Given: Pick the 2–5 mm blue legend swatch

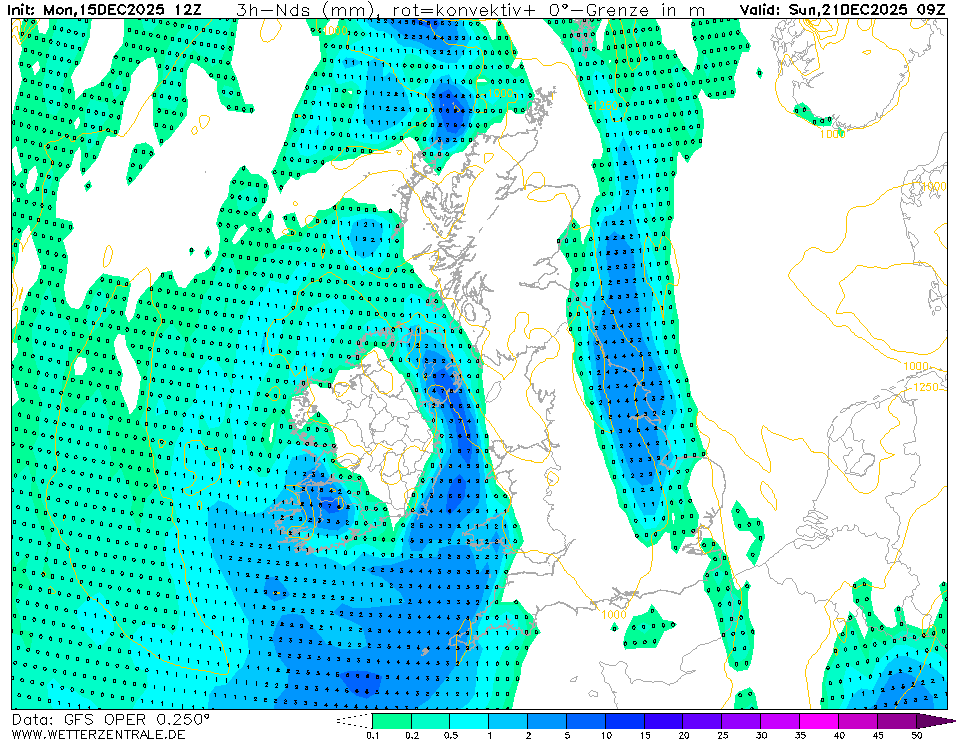Looking at the screenshot, I should [x=546, y=720].
